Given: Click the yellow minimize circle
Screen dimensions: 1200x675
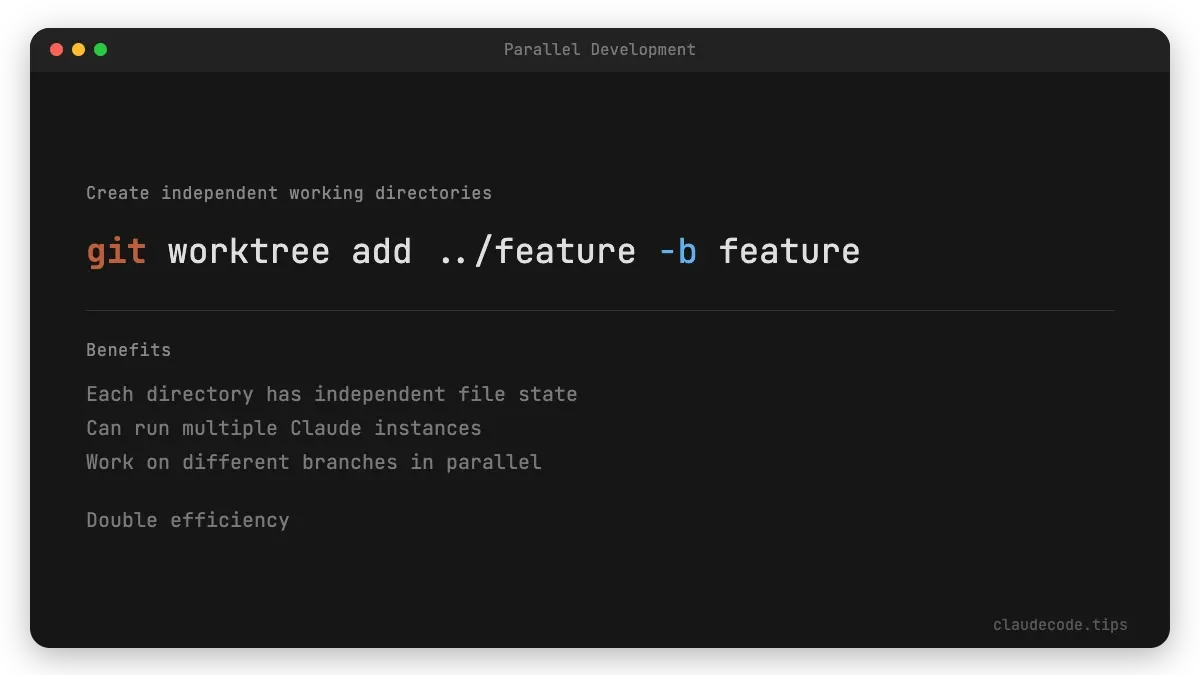Looking at the screenshot, I should (79, 48).
